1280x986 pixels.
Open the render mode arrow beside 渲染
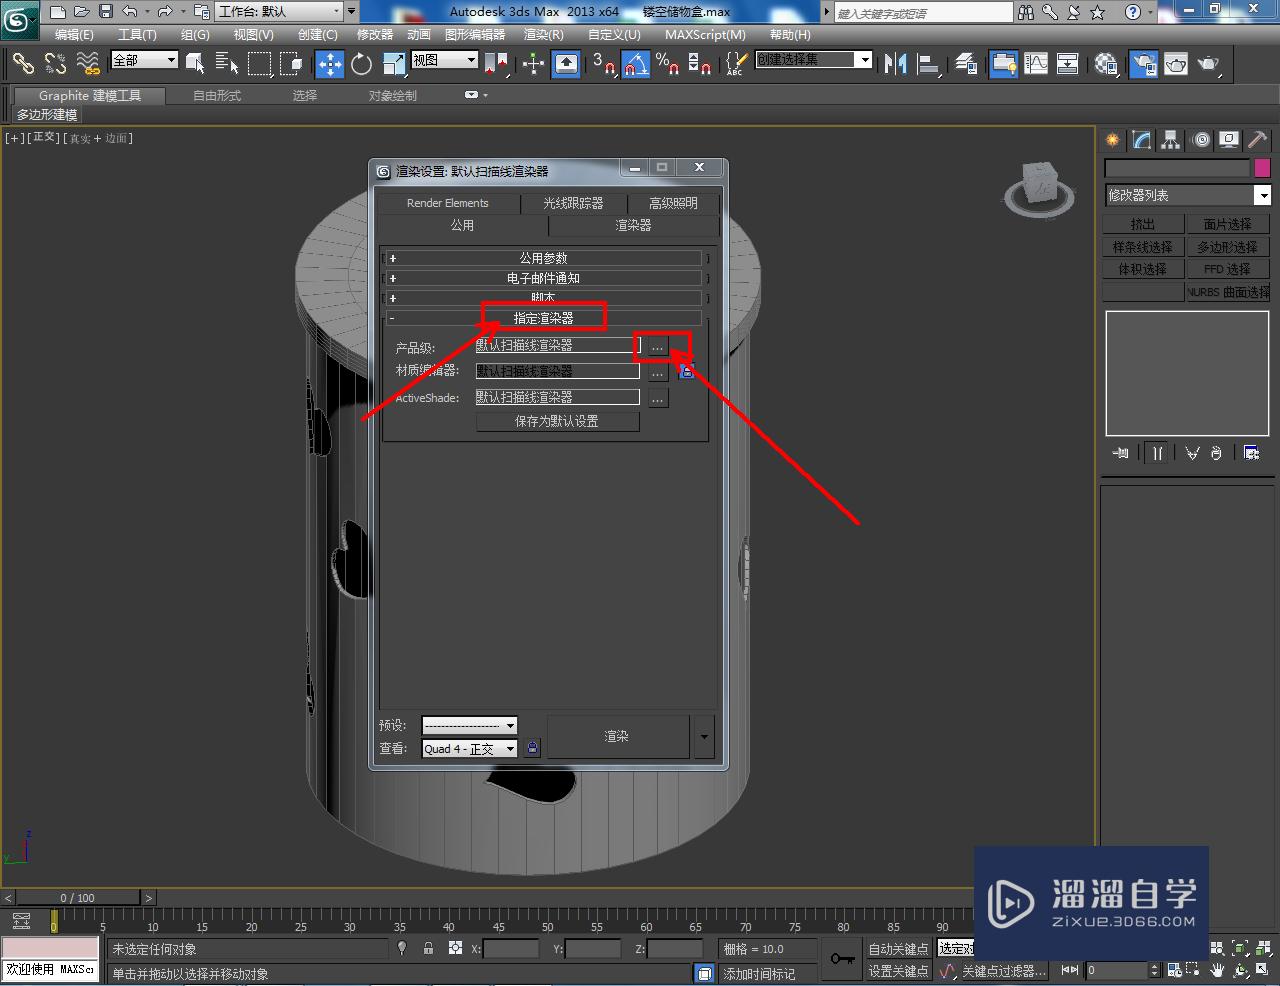[704, 737]
